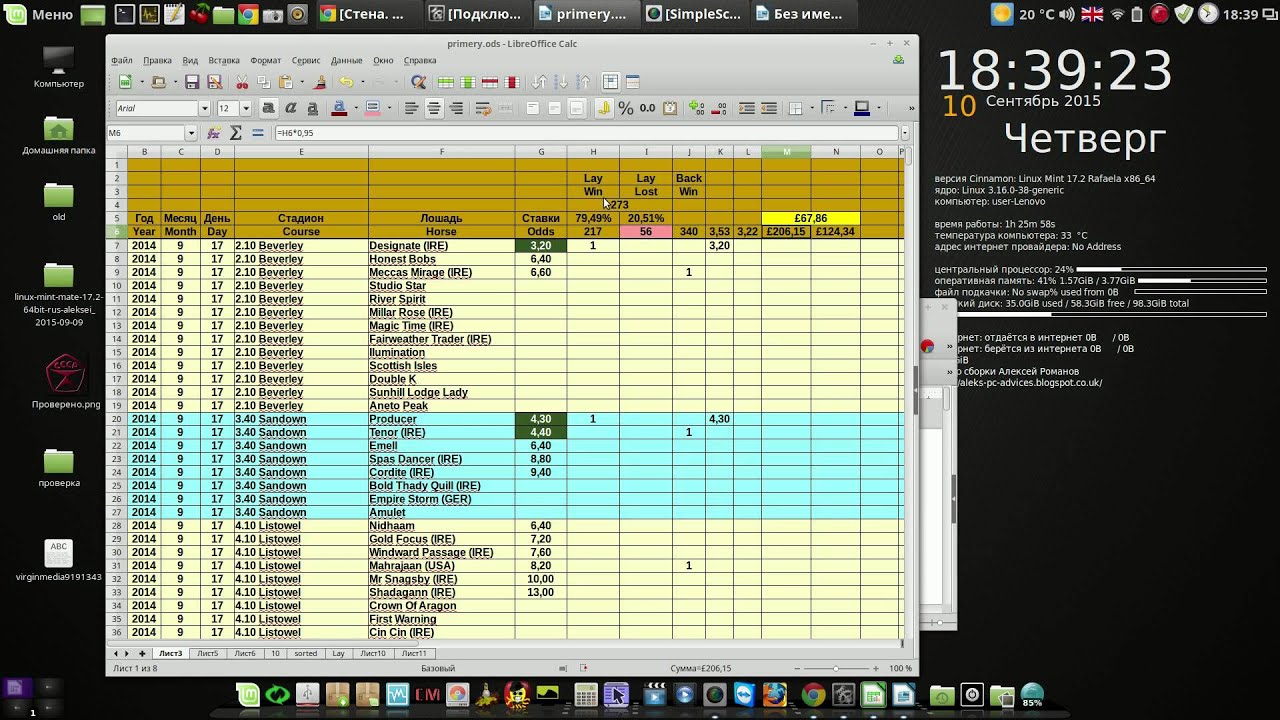Open the font color dropdown arrow
Viewport: 1280px width, 720px height.
click(x=356, y=108)
